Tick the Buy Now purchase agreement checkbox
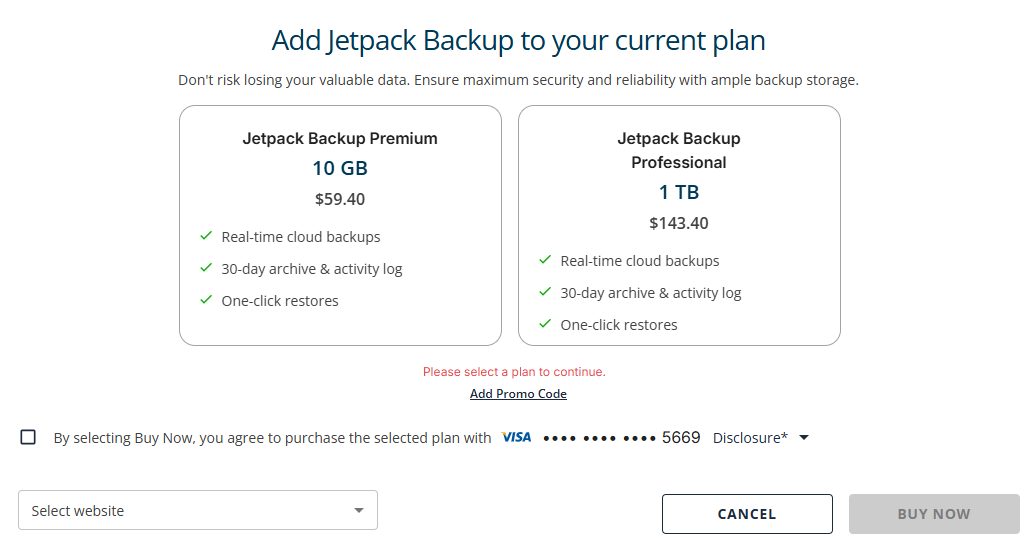 coord(28,437)
